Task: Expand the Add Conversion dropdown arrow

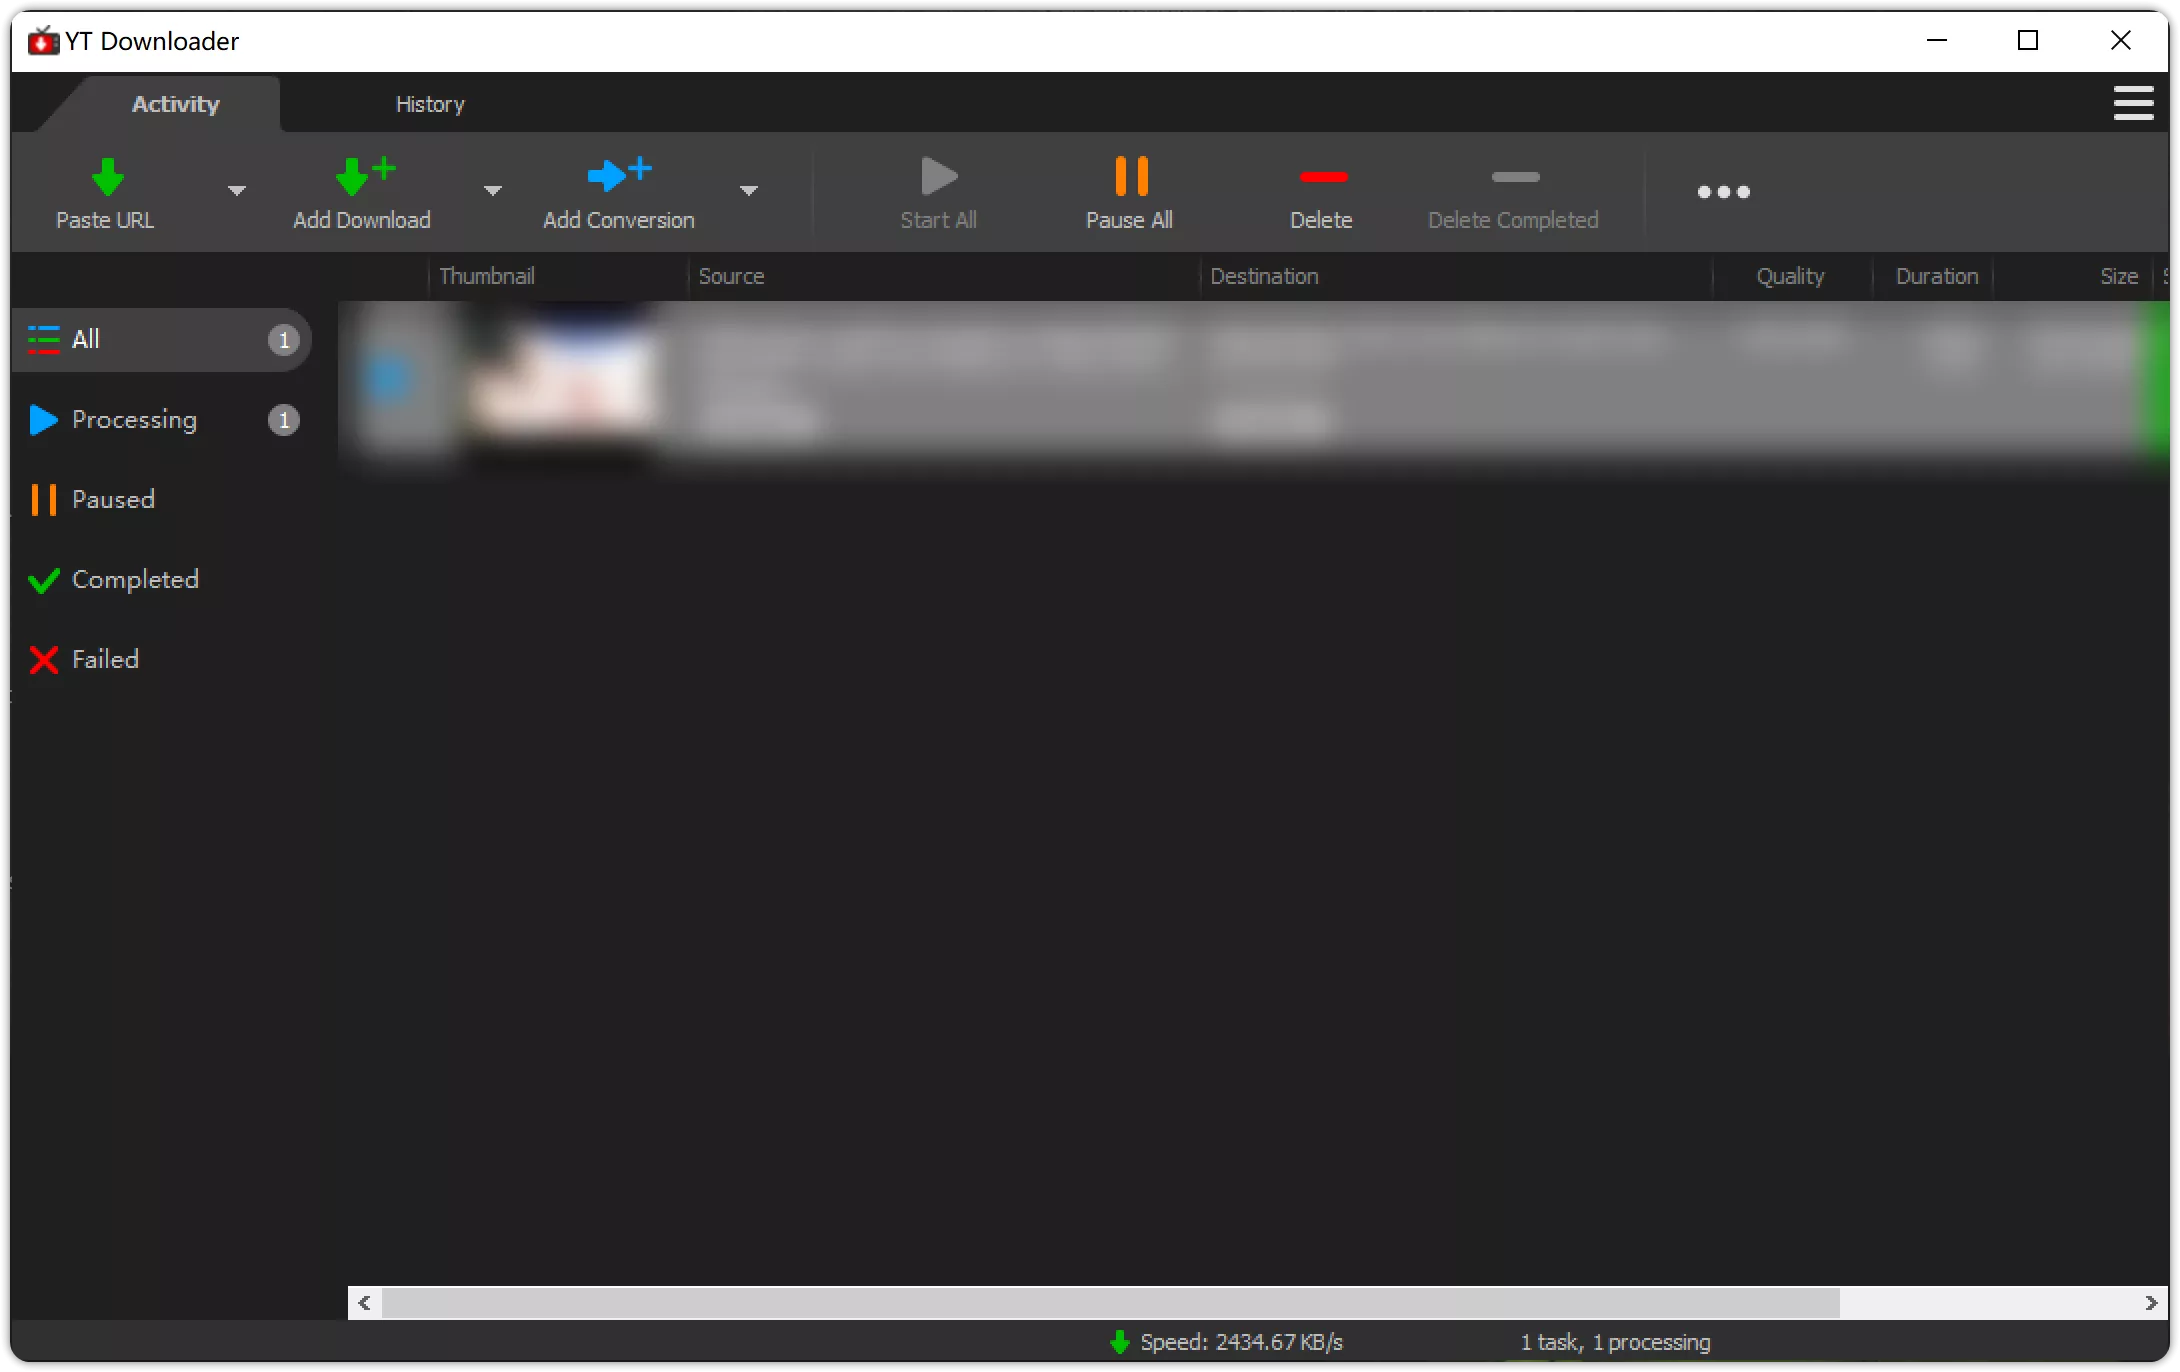Action: 748,190
